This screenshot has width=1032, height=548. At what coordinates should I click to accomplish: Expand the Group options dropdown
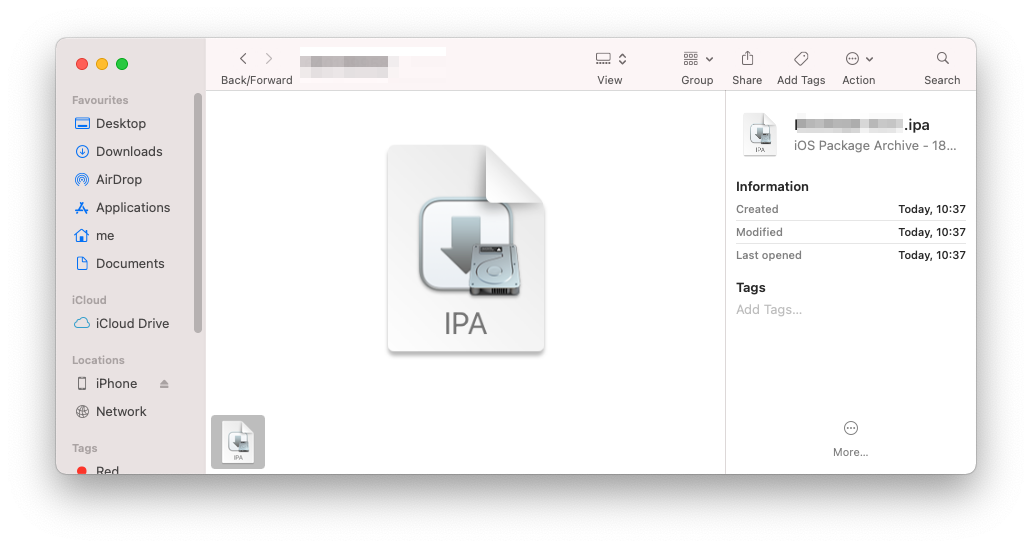697,59
